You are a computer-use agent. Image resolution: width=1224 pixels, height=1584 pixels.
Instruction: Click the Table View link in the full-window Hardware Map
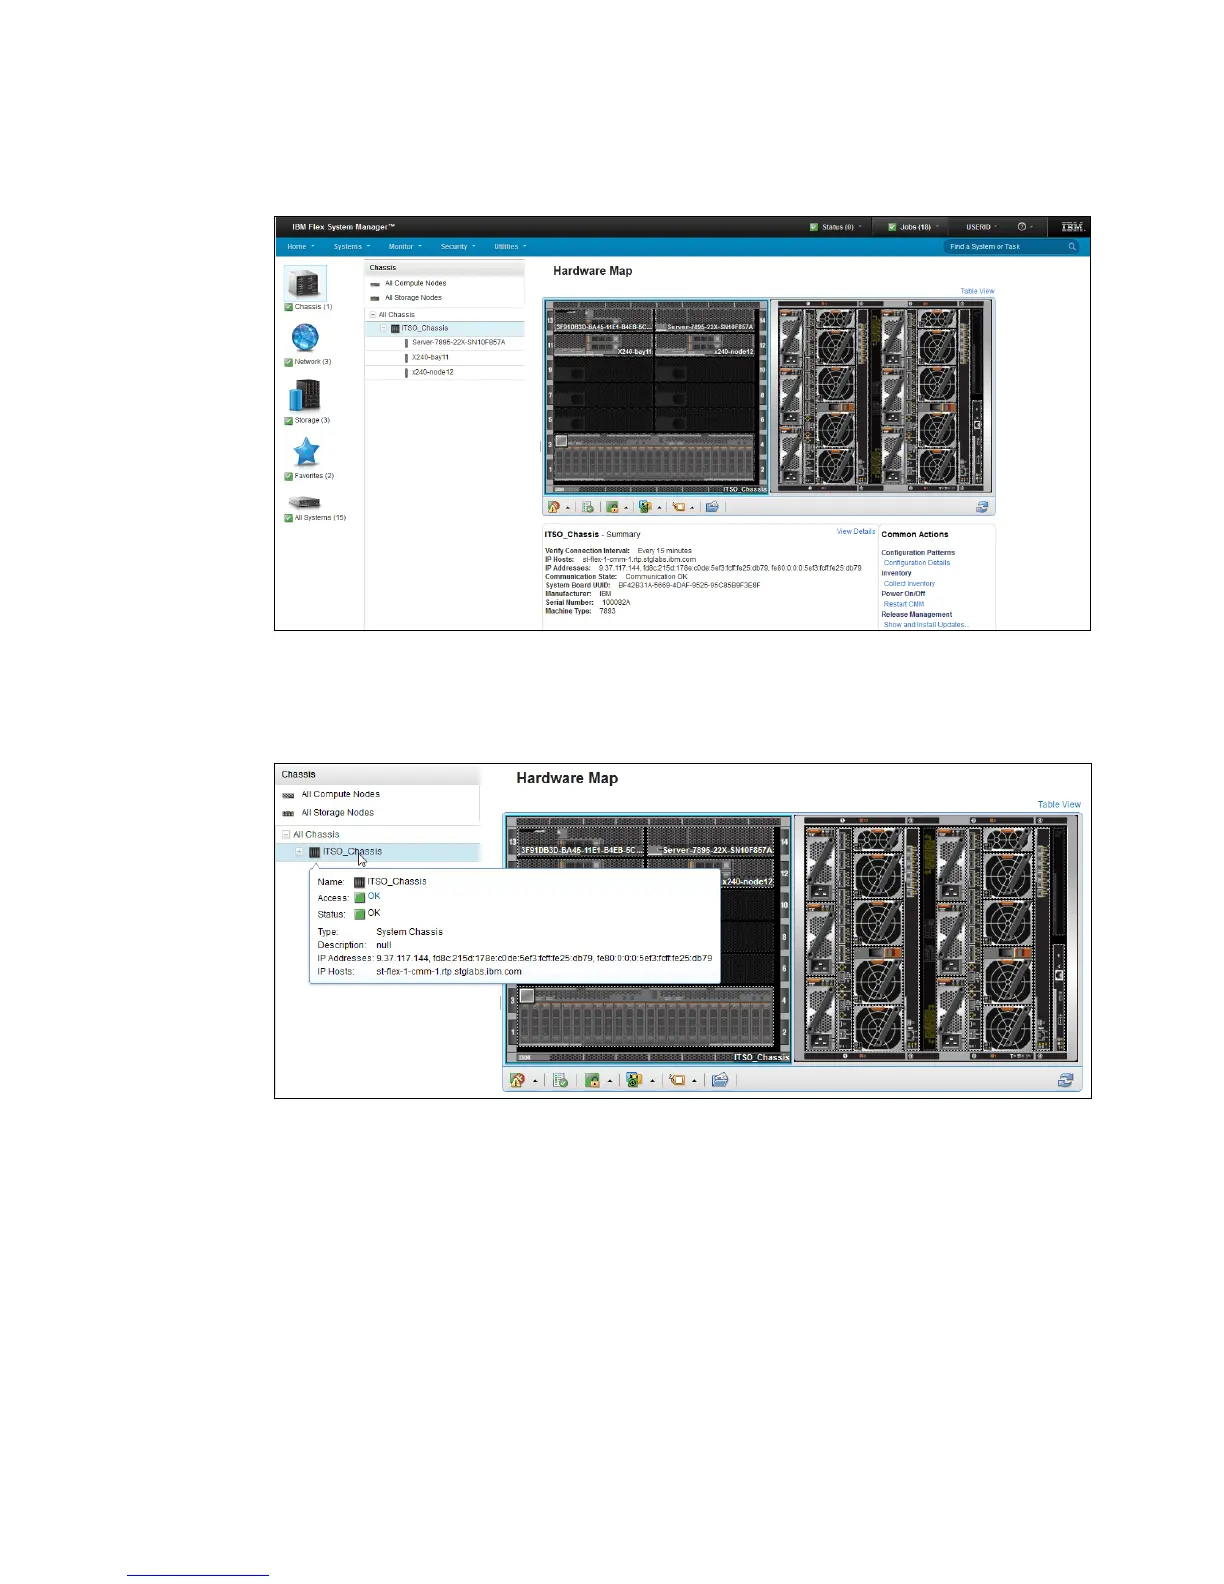pyautogui.click(x=977, y=291)
